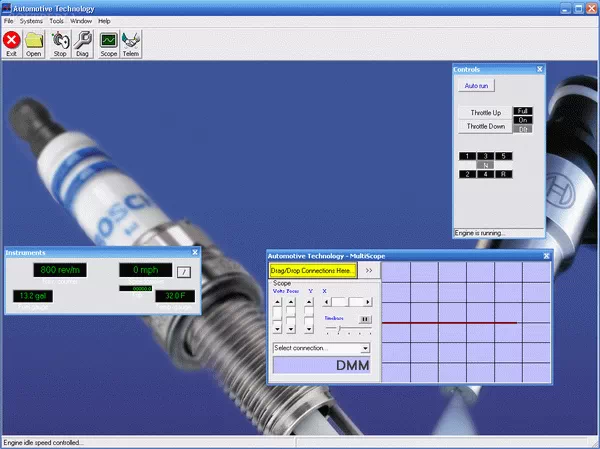Click the yellow Drag/Drop Connections Here field
This screenshot has height=449, width=600.
tap(312, 270)
